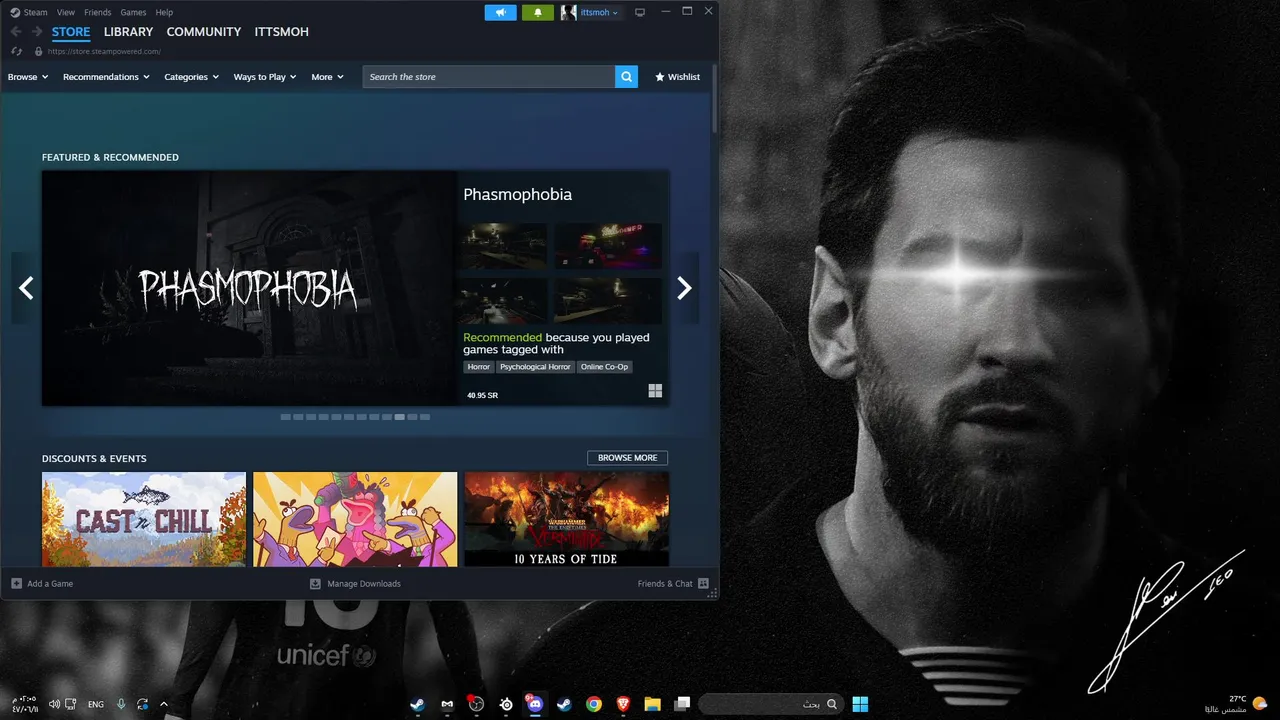This screenshot has width=1280, height=720.
Task: Open the ITTSMOH profile tab
Action: point(282,32)
